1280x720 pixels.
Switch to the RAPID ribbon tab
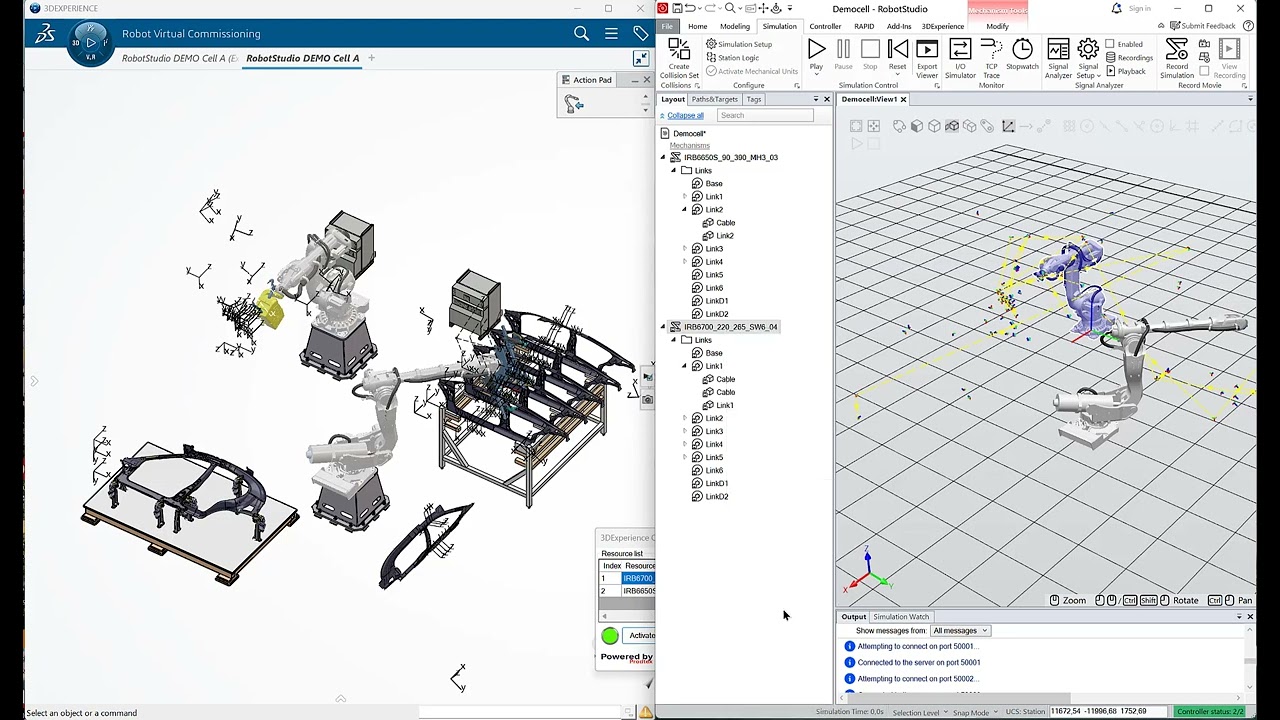[x=864, y=26]
